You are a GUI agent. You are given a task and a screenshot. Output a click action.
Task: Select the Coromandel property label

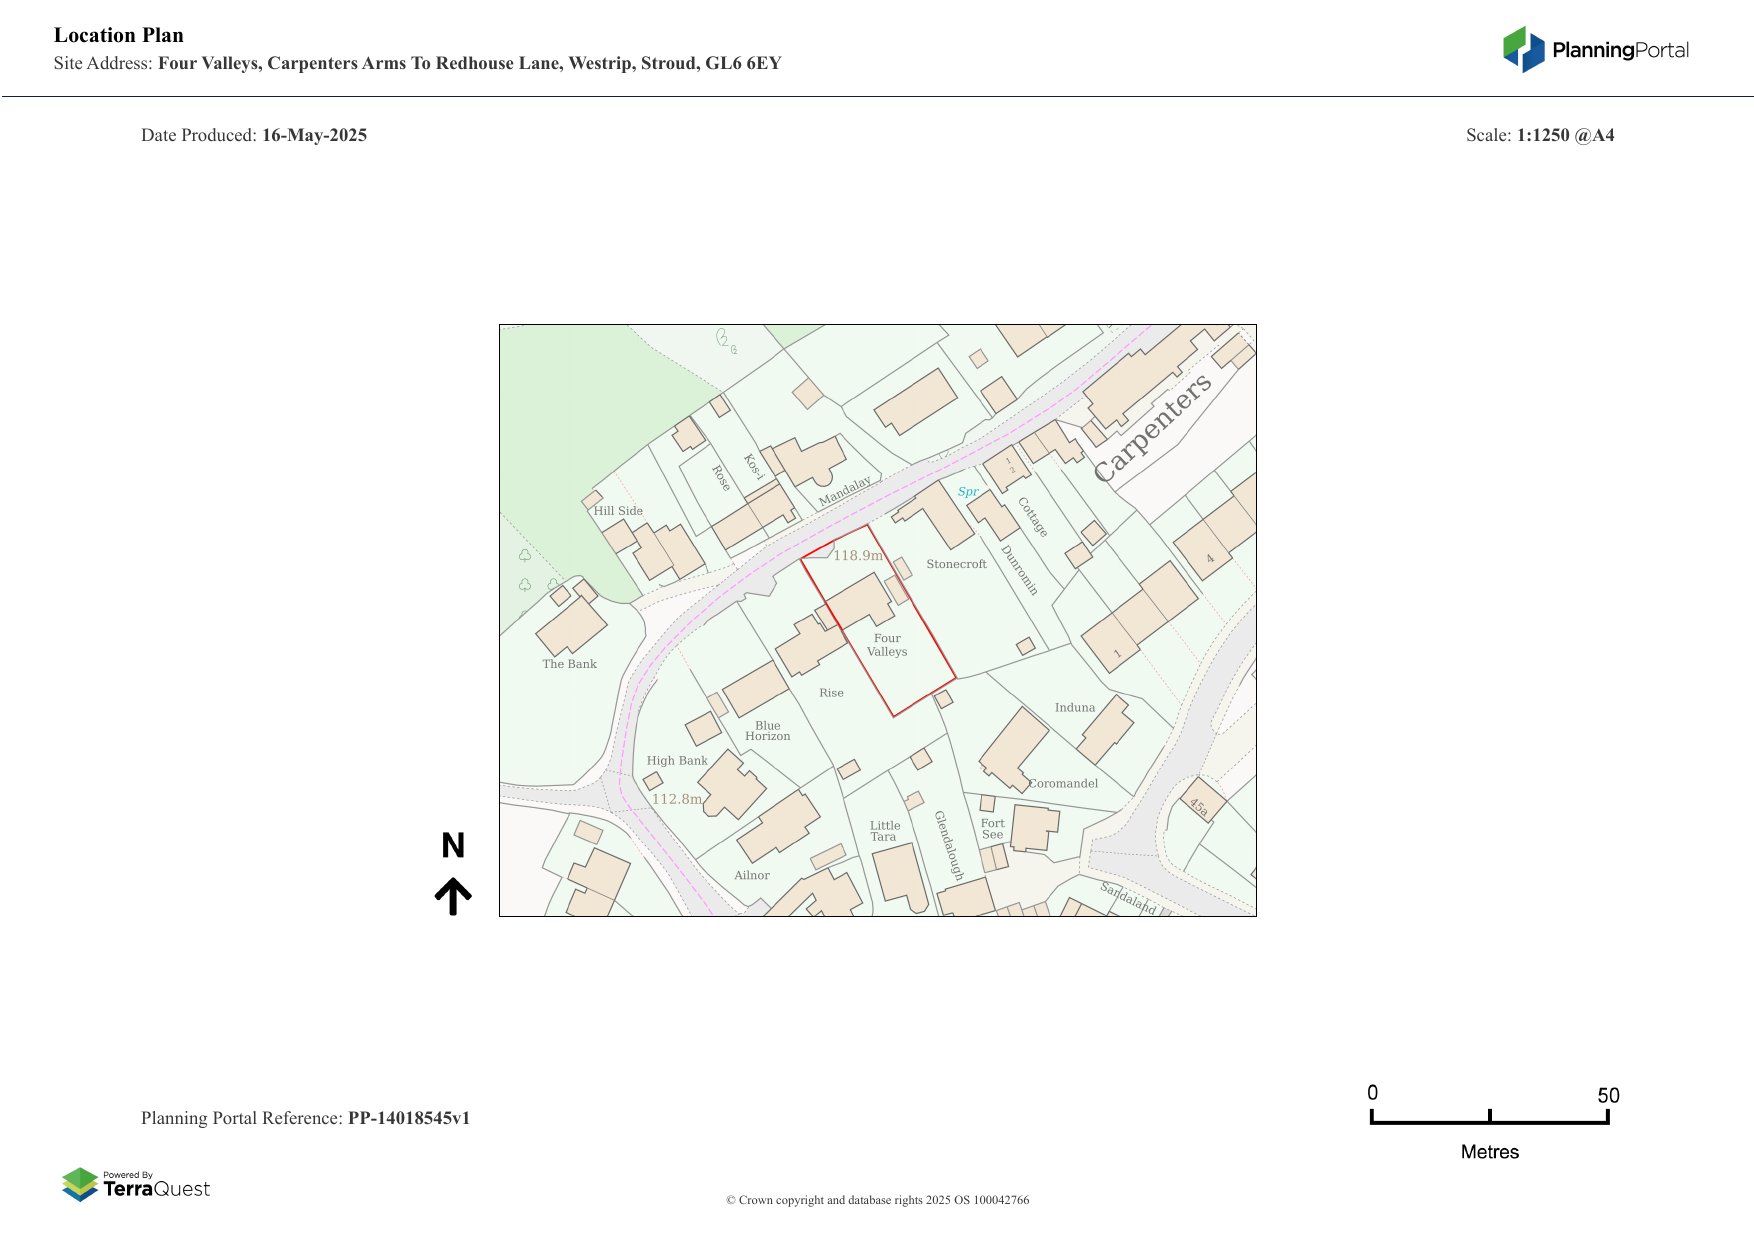pos(1063,783)
